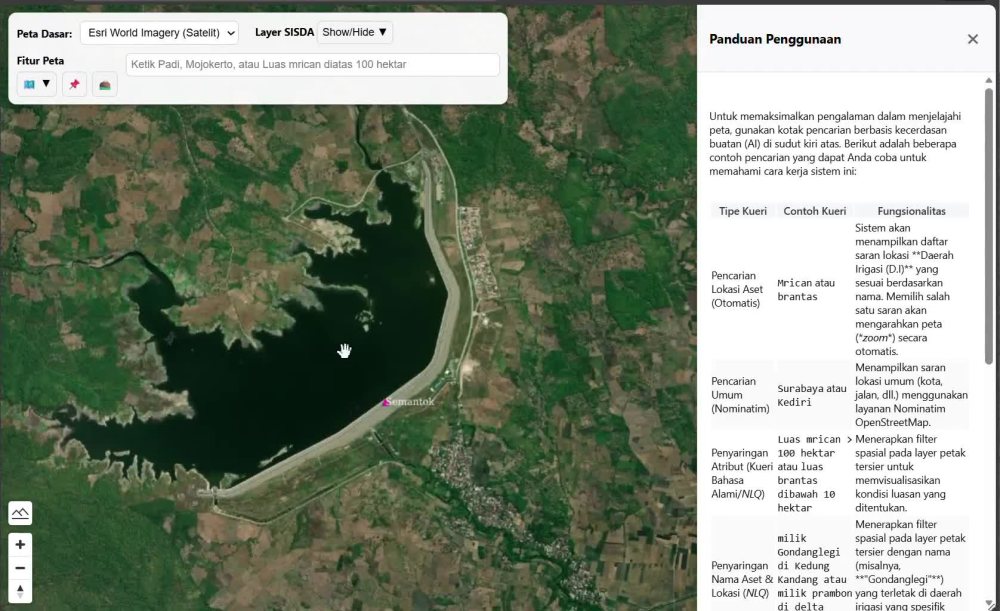Click the Tipe Kueri column header

click(x=743, y=211)
